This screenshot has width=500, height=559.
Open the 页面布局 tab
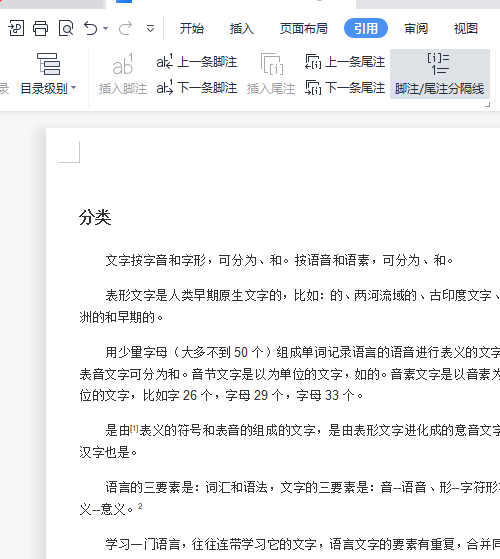coord(304,28)
